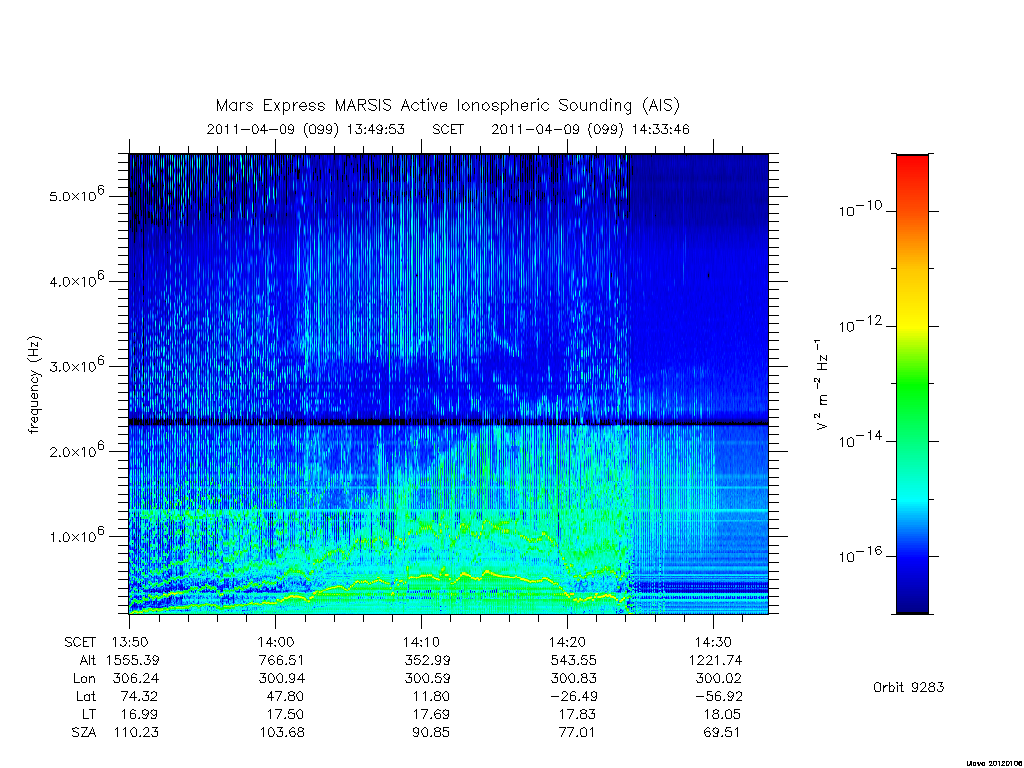Image resolution: width=1024 pixels, height=768 pixels.
Task: Click the 3.0×10^6 frequency tick label
Action: (76, 365)
